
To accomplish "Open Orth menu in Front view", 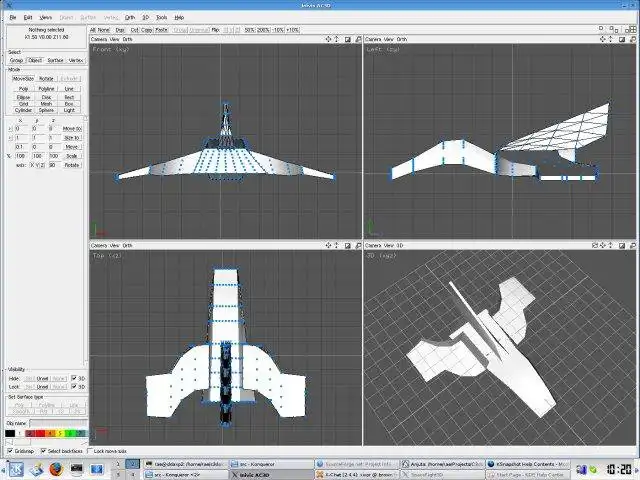I will pos(127,39).
